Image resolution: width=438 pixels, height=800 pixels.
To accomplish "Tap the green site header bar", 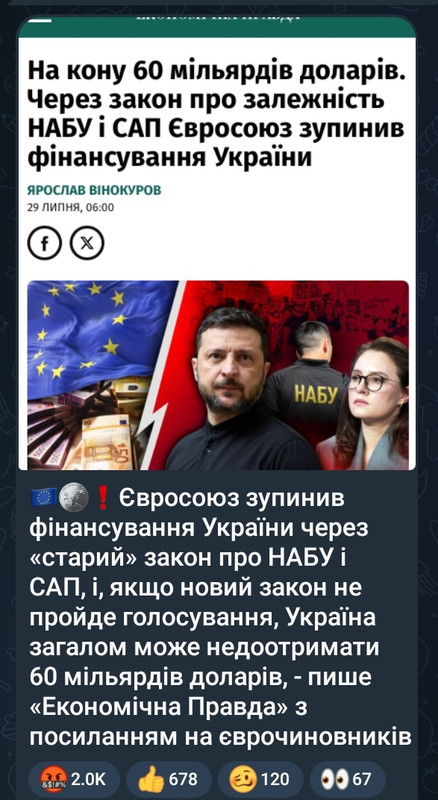I will coord(217,27).
